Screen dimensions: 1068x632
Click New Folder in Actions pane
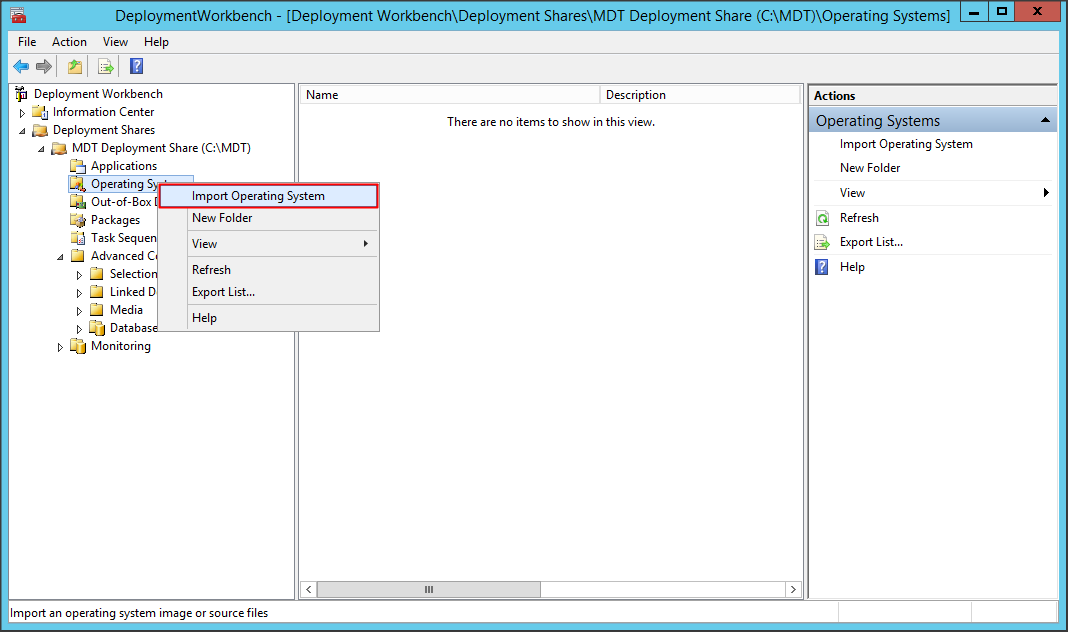[x=869, y=168]
